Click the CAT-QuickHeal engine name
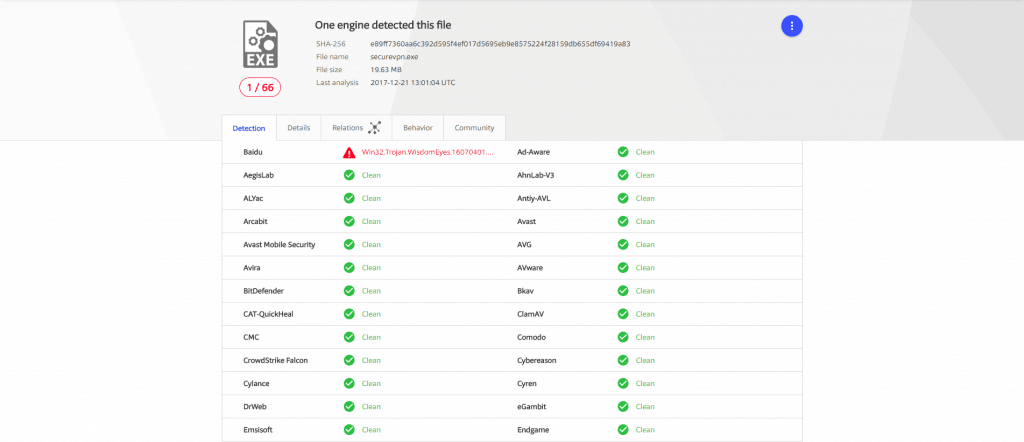 pyautogui.click(x=268, y=314)
